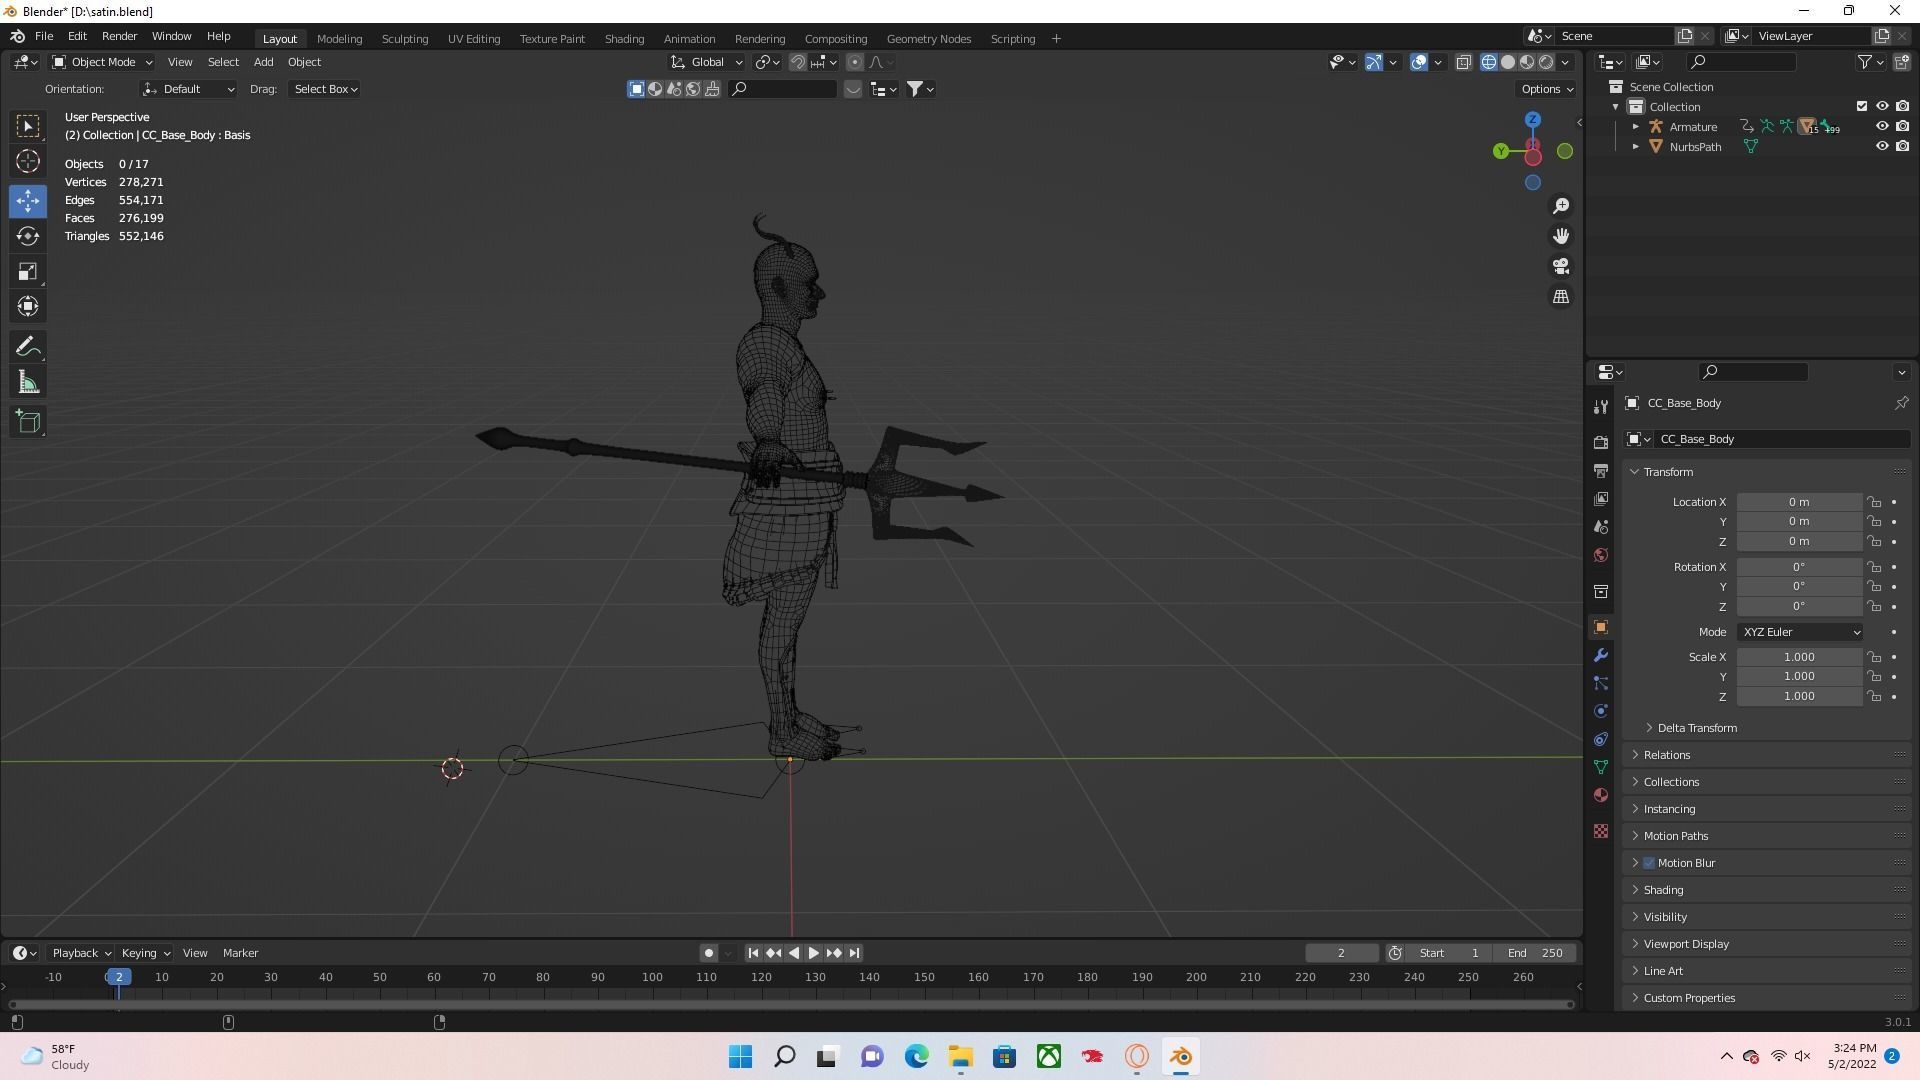Toggle X-ray mode in viewport header
This screenshot has width=1920, height=1080.
[1463, 62]
